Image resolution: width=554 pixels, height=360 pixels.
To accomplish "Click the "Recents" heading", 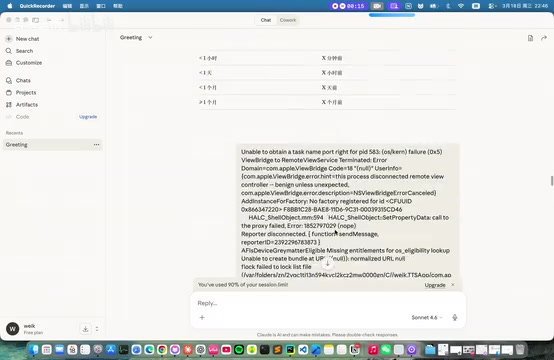I will coord(14,133).
